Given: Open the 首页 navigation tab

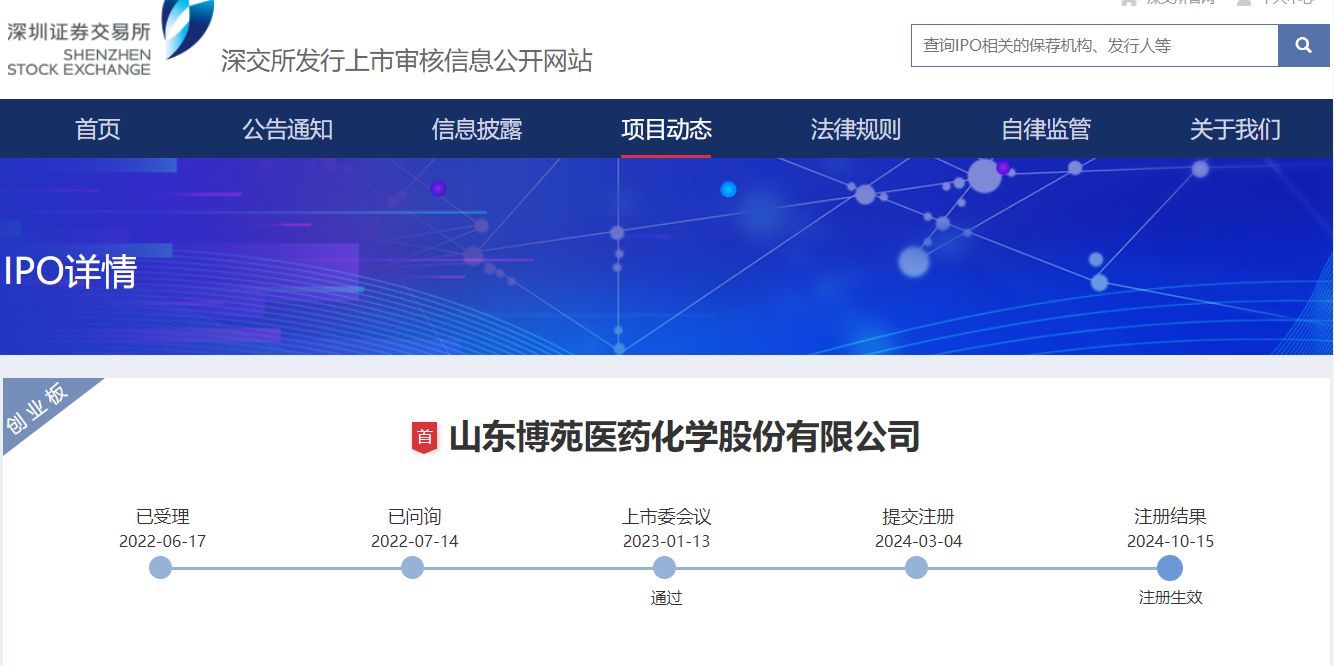Looking at the screenshot, I should (98, 129).
